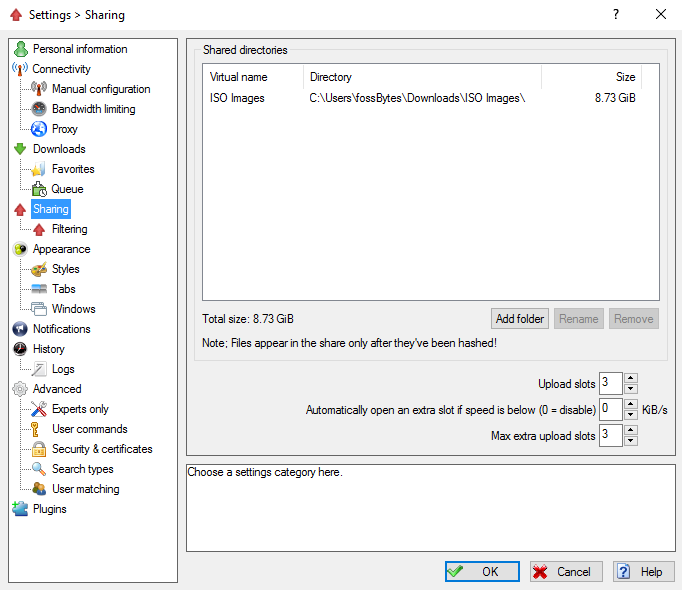Click the Manual configuration icon
682x590 pixels.
tap(39, 89)
